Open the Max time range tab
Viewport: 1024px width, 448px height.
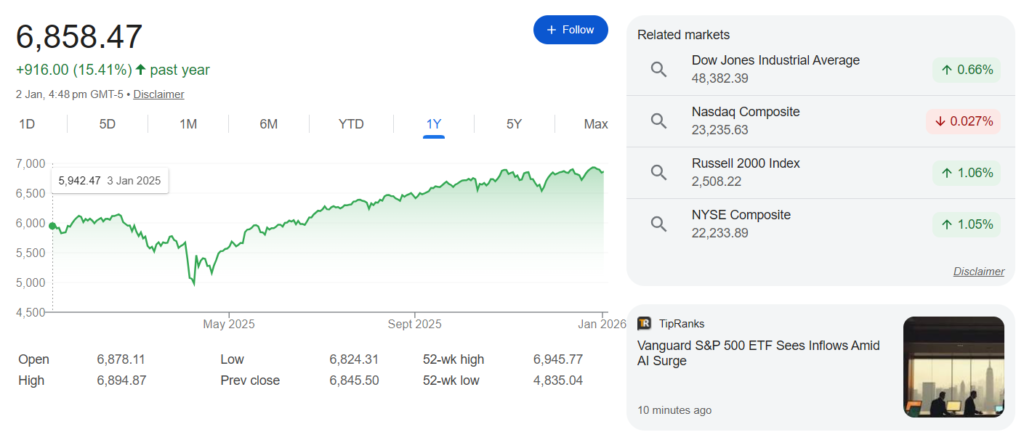[x=596, y=124]
